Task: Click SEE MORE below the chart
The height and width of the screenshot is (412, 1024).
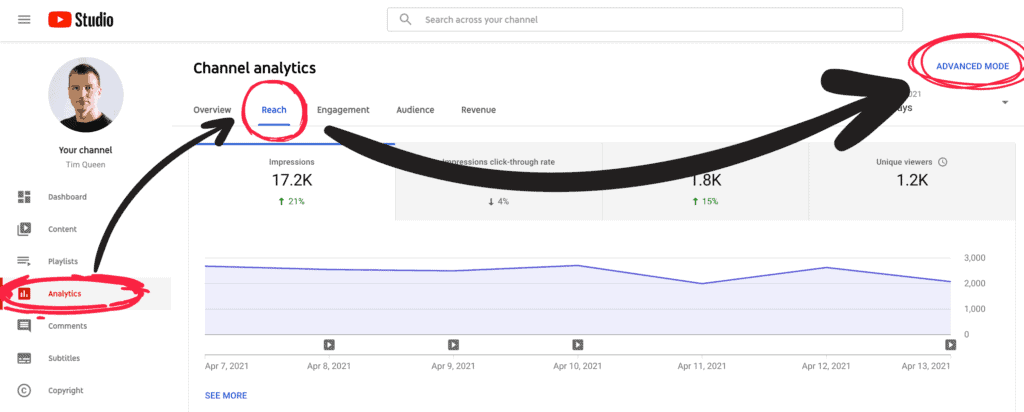Action: [226, 395]
